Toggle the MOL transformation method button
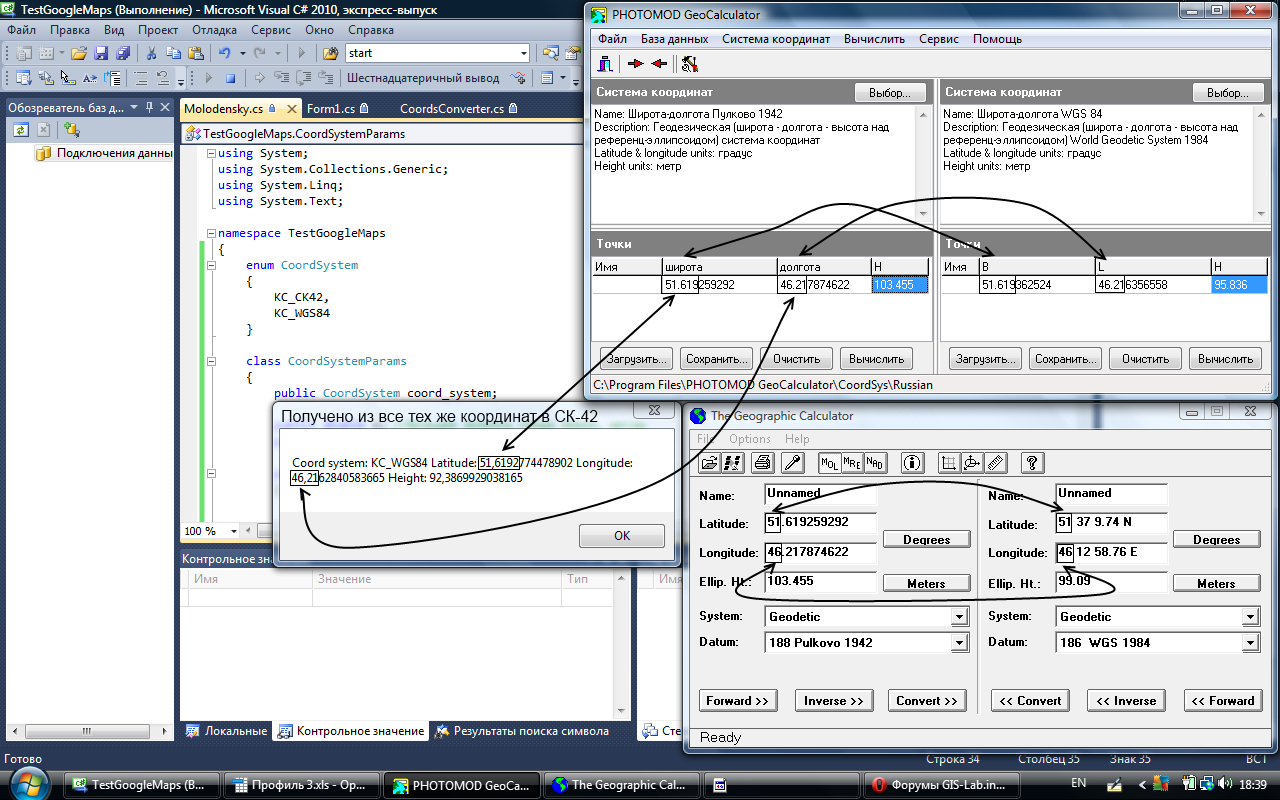The image size is (1280, 800). point(829,463)
